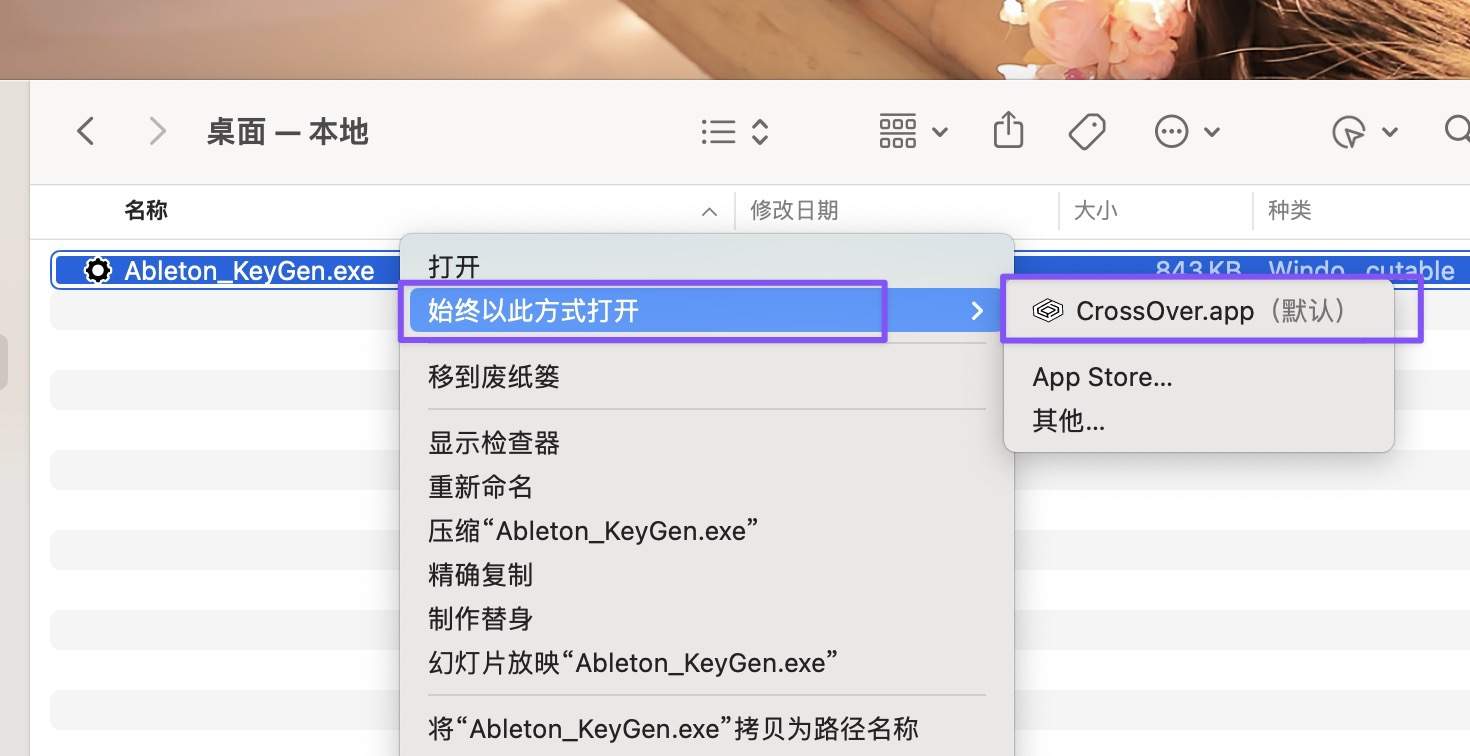This screenshot has width=1470, height=756.
Task: Click the Tags icon in the toolbar
Action: pyautogui.click(x=1087, y=130)
